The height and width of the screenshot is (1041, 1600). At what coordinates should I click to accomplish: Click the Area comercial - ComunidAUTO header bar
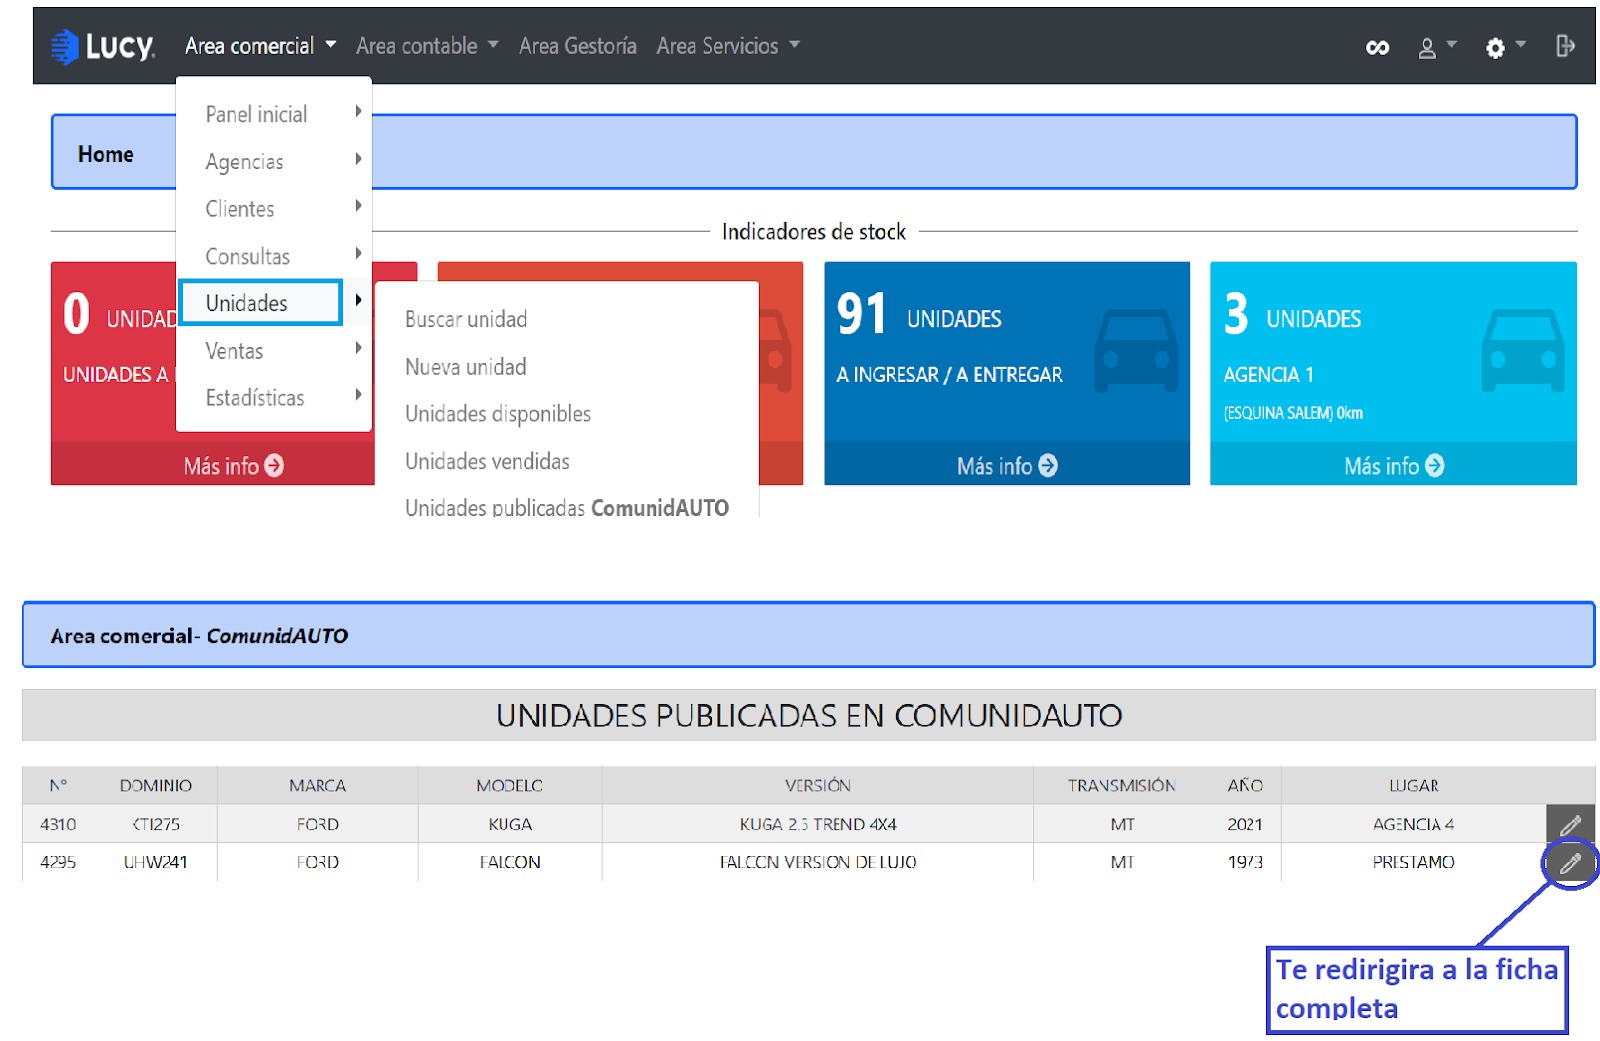809,635
